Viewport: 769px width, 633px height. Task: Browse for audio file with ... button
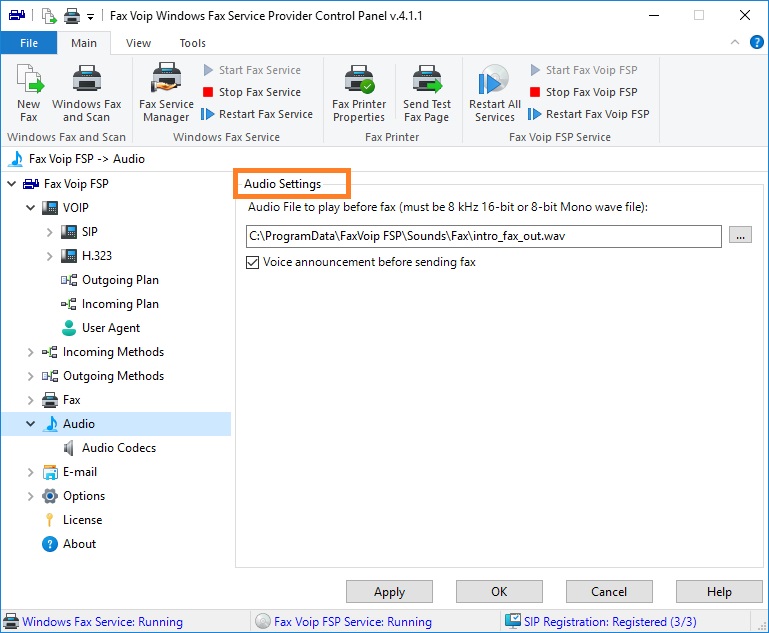point(740,235)
